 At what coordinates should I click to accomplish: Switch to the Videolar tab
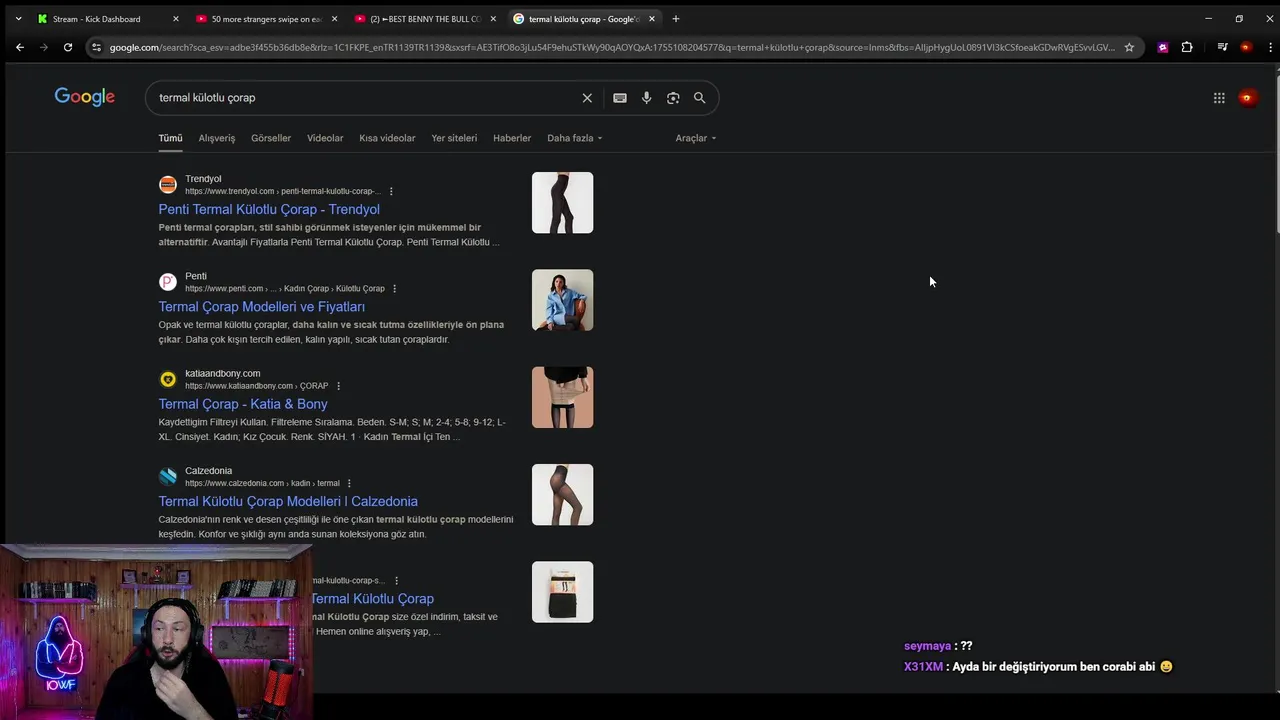pyautogui.click(x=325, y=138)
